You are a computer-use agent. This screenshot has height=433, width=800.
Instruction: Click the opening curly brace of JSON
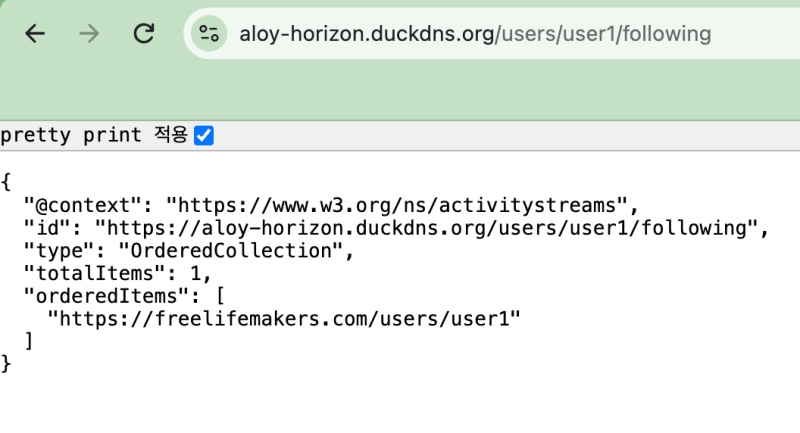[6, 182]
